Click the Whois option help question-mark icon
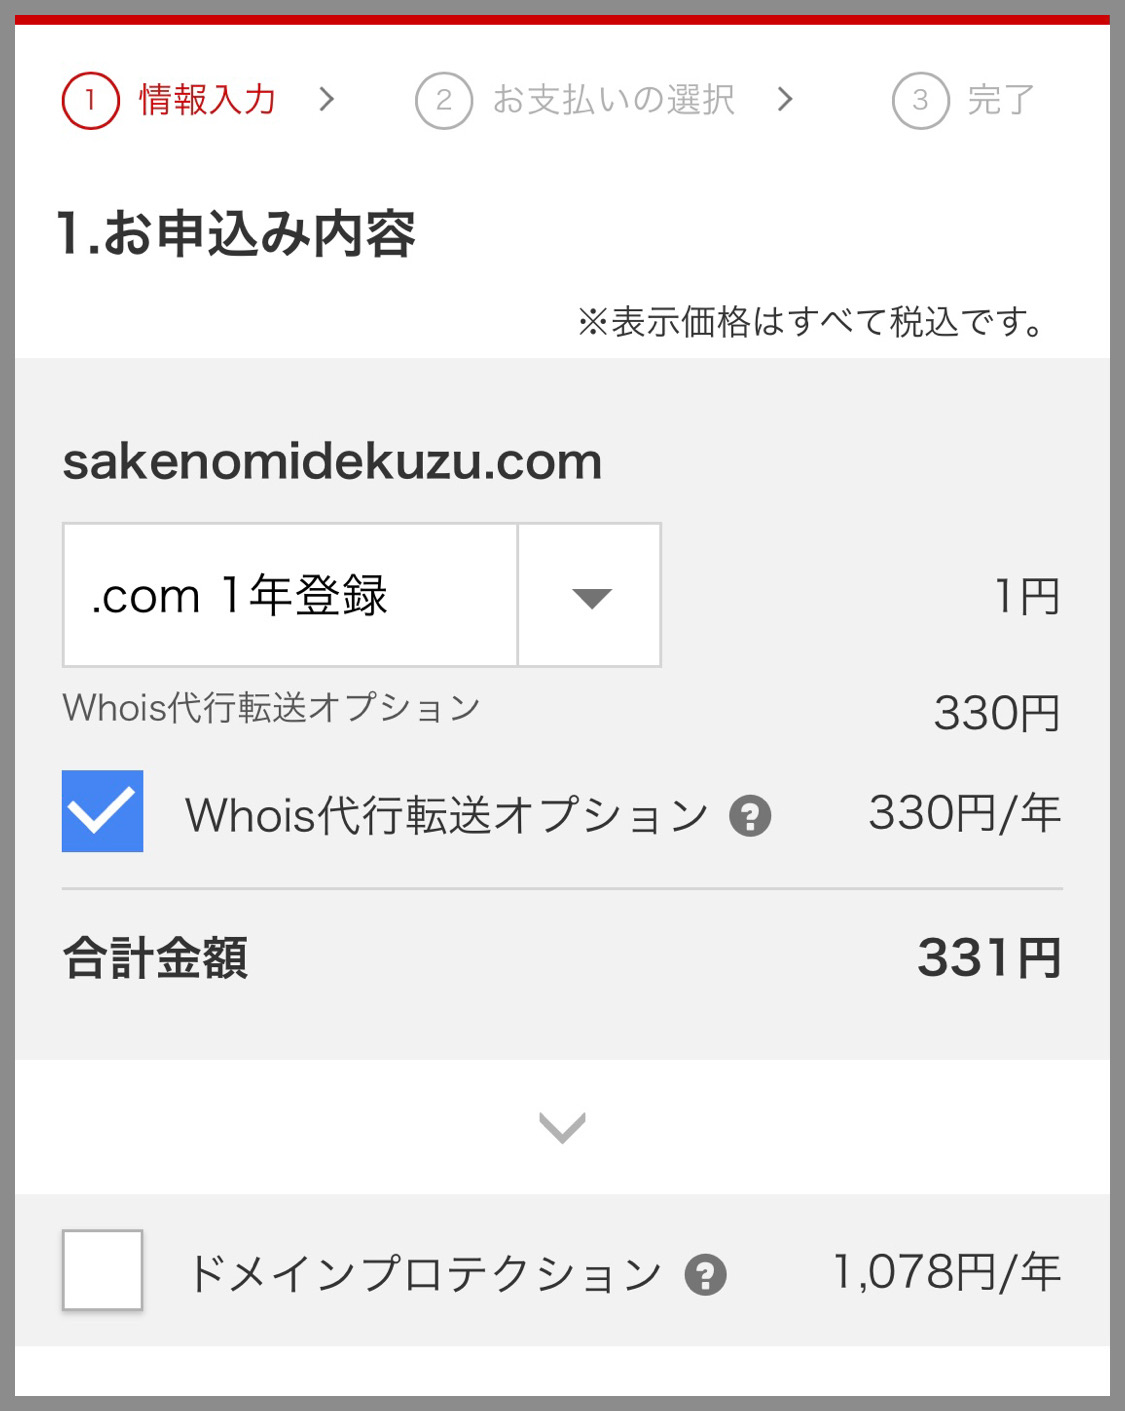This screenshot has height=1411, width=1125. click(x=750, y=816)
